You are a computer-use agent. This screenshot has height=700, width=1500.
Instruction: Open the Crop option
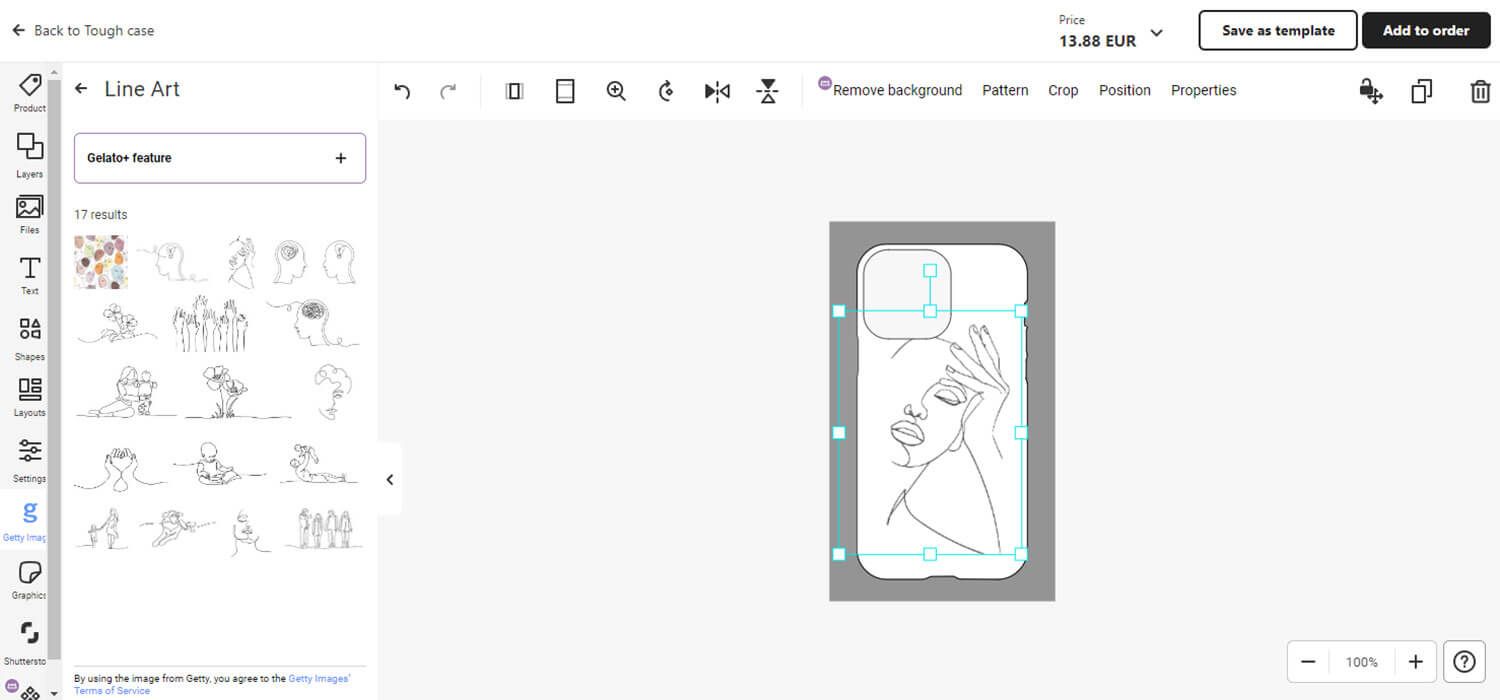[x=1063, y=90]
